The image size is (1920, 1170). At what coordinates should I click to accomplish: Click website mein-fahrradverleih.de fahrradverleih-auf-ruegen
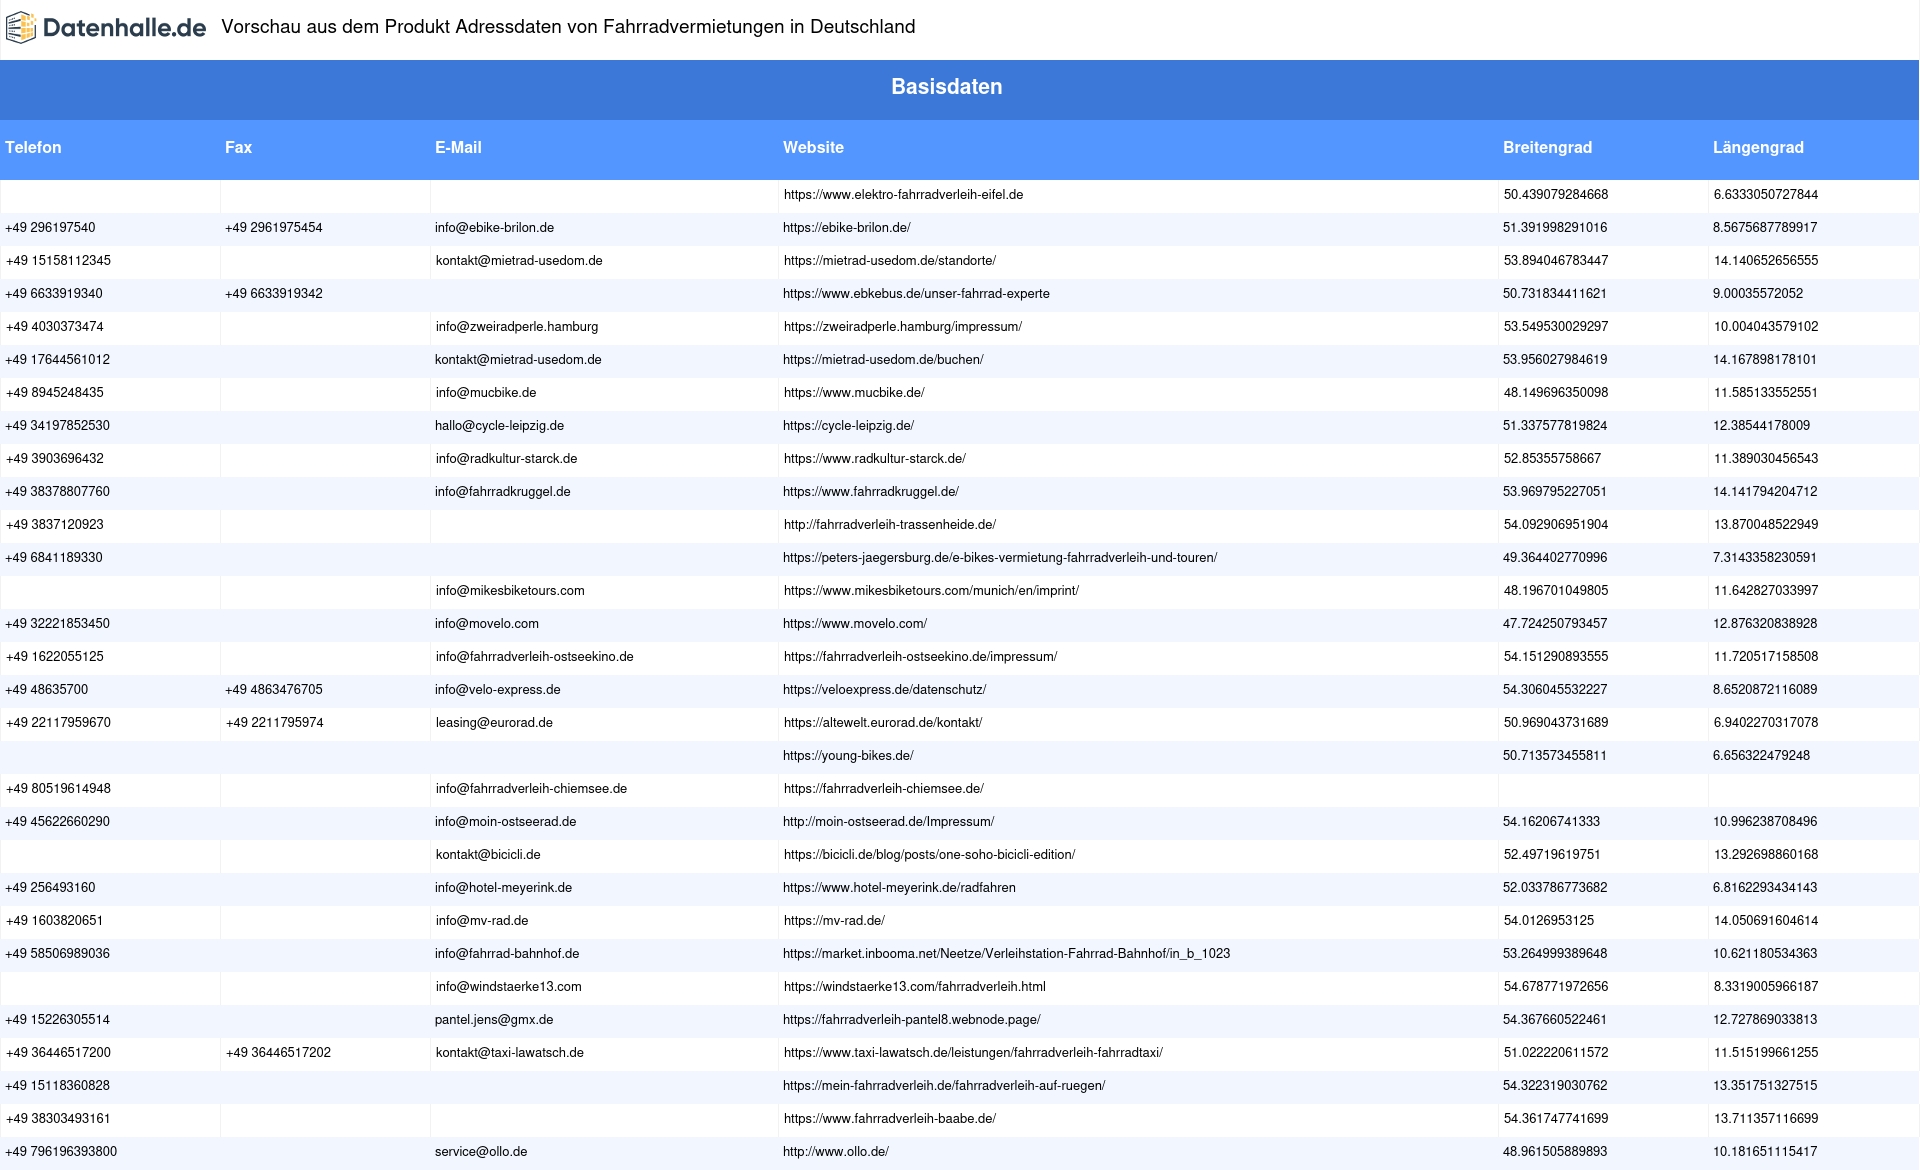click(x=944, y=1086)
